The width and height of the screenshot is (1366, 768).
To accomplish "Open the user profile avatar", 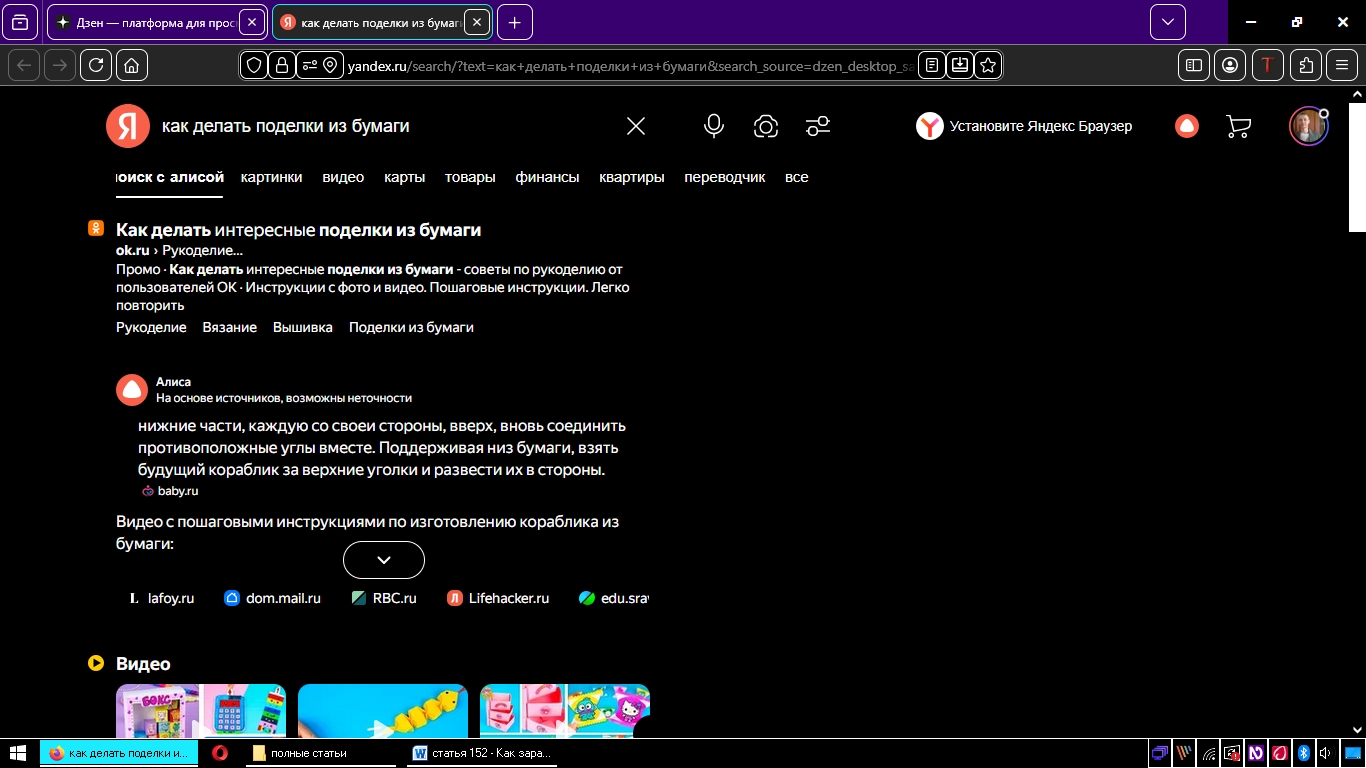I will pyautogui.click(x=1307, y=127).
